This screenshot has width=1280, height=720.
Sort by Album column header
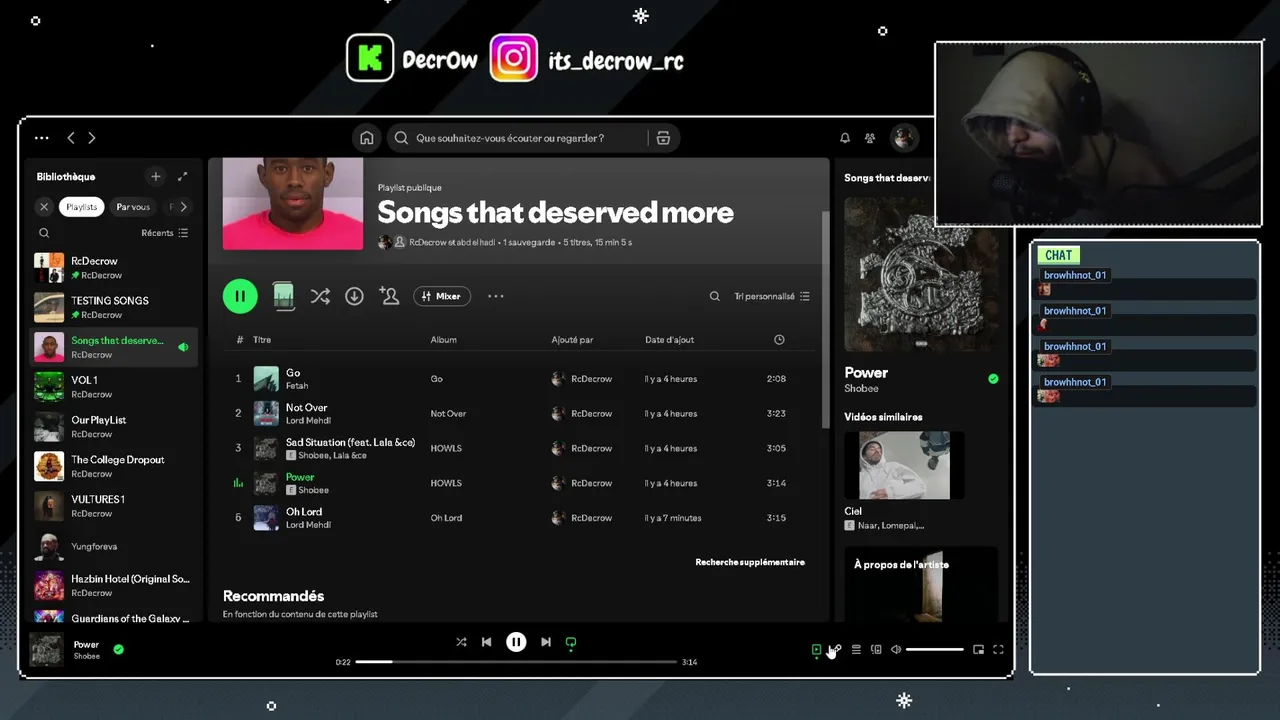click(443, 340)
